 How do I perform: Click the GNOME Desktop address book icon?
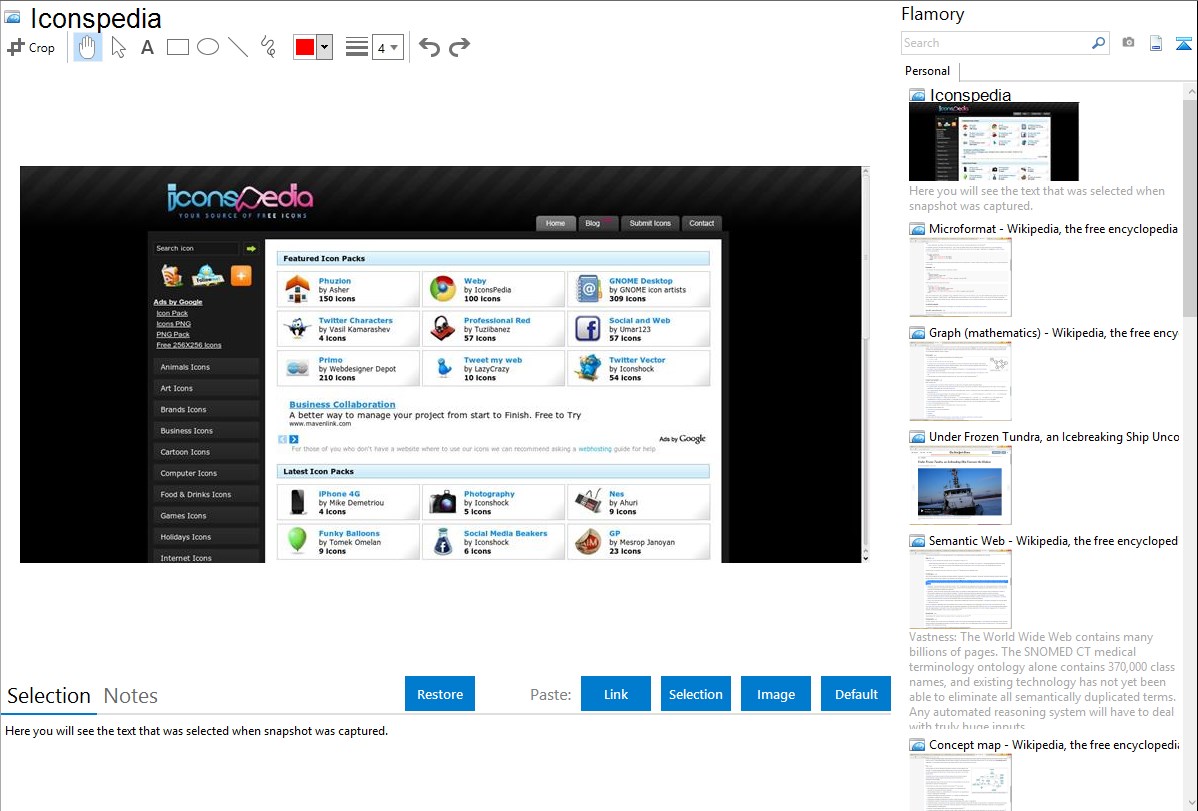[588, 289]
